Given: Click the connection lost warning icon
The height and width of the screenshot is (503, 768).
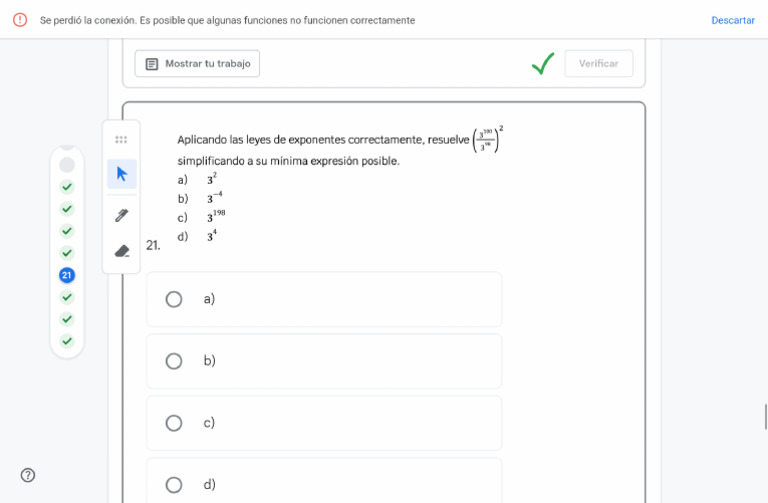Looking at the screenshot, I should 20,20.
